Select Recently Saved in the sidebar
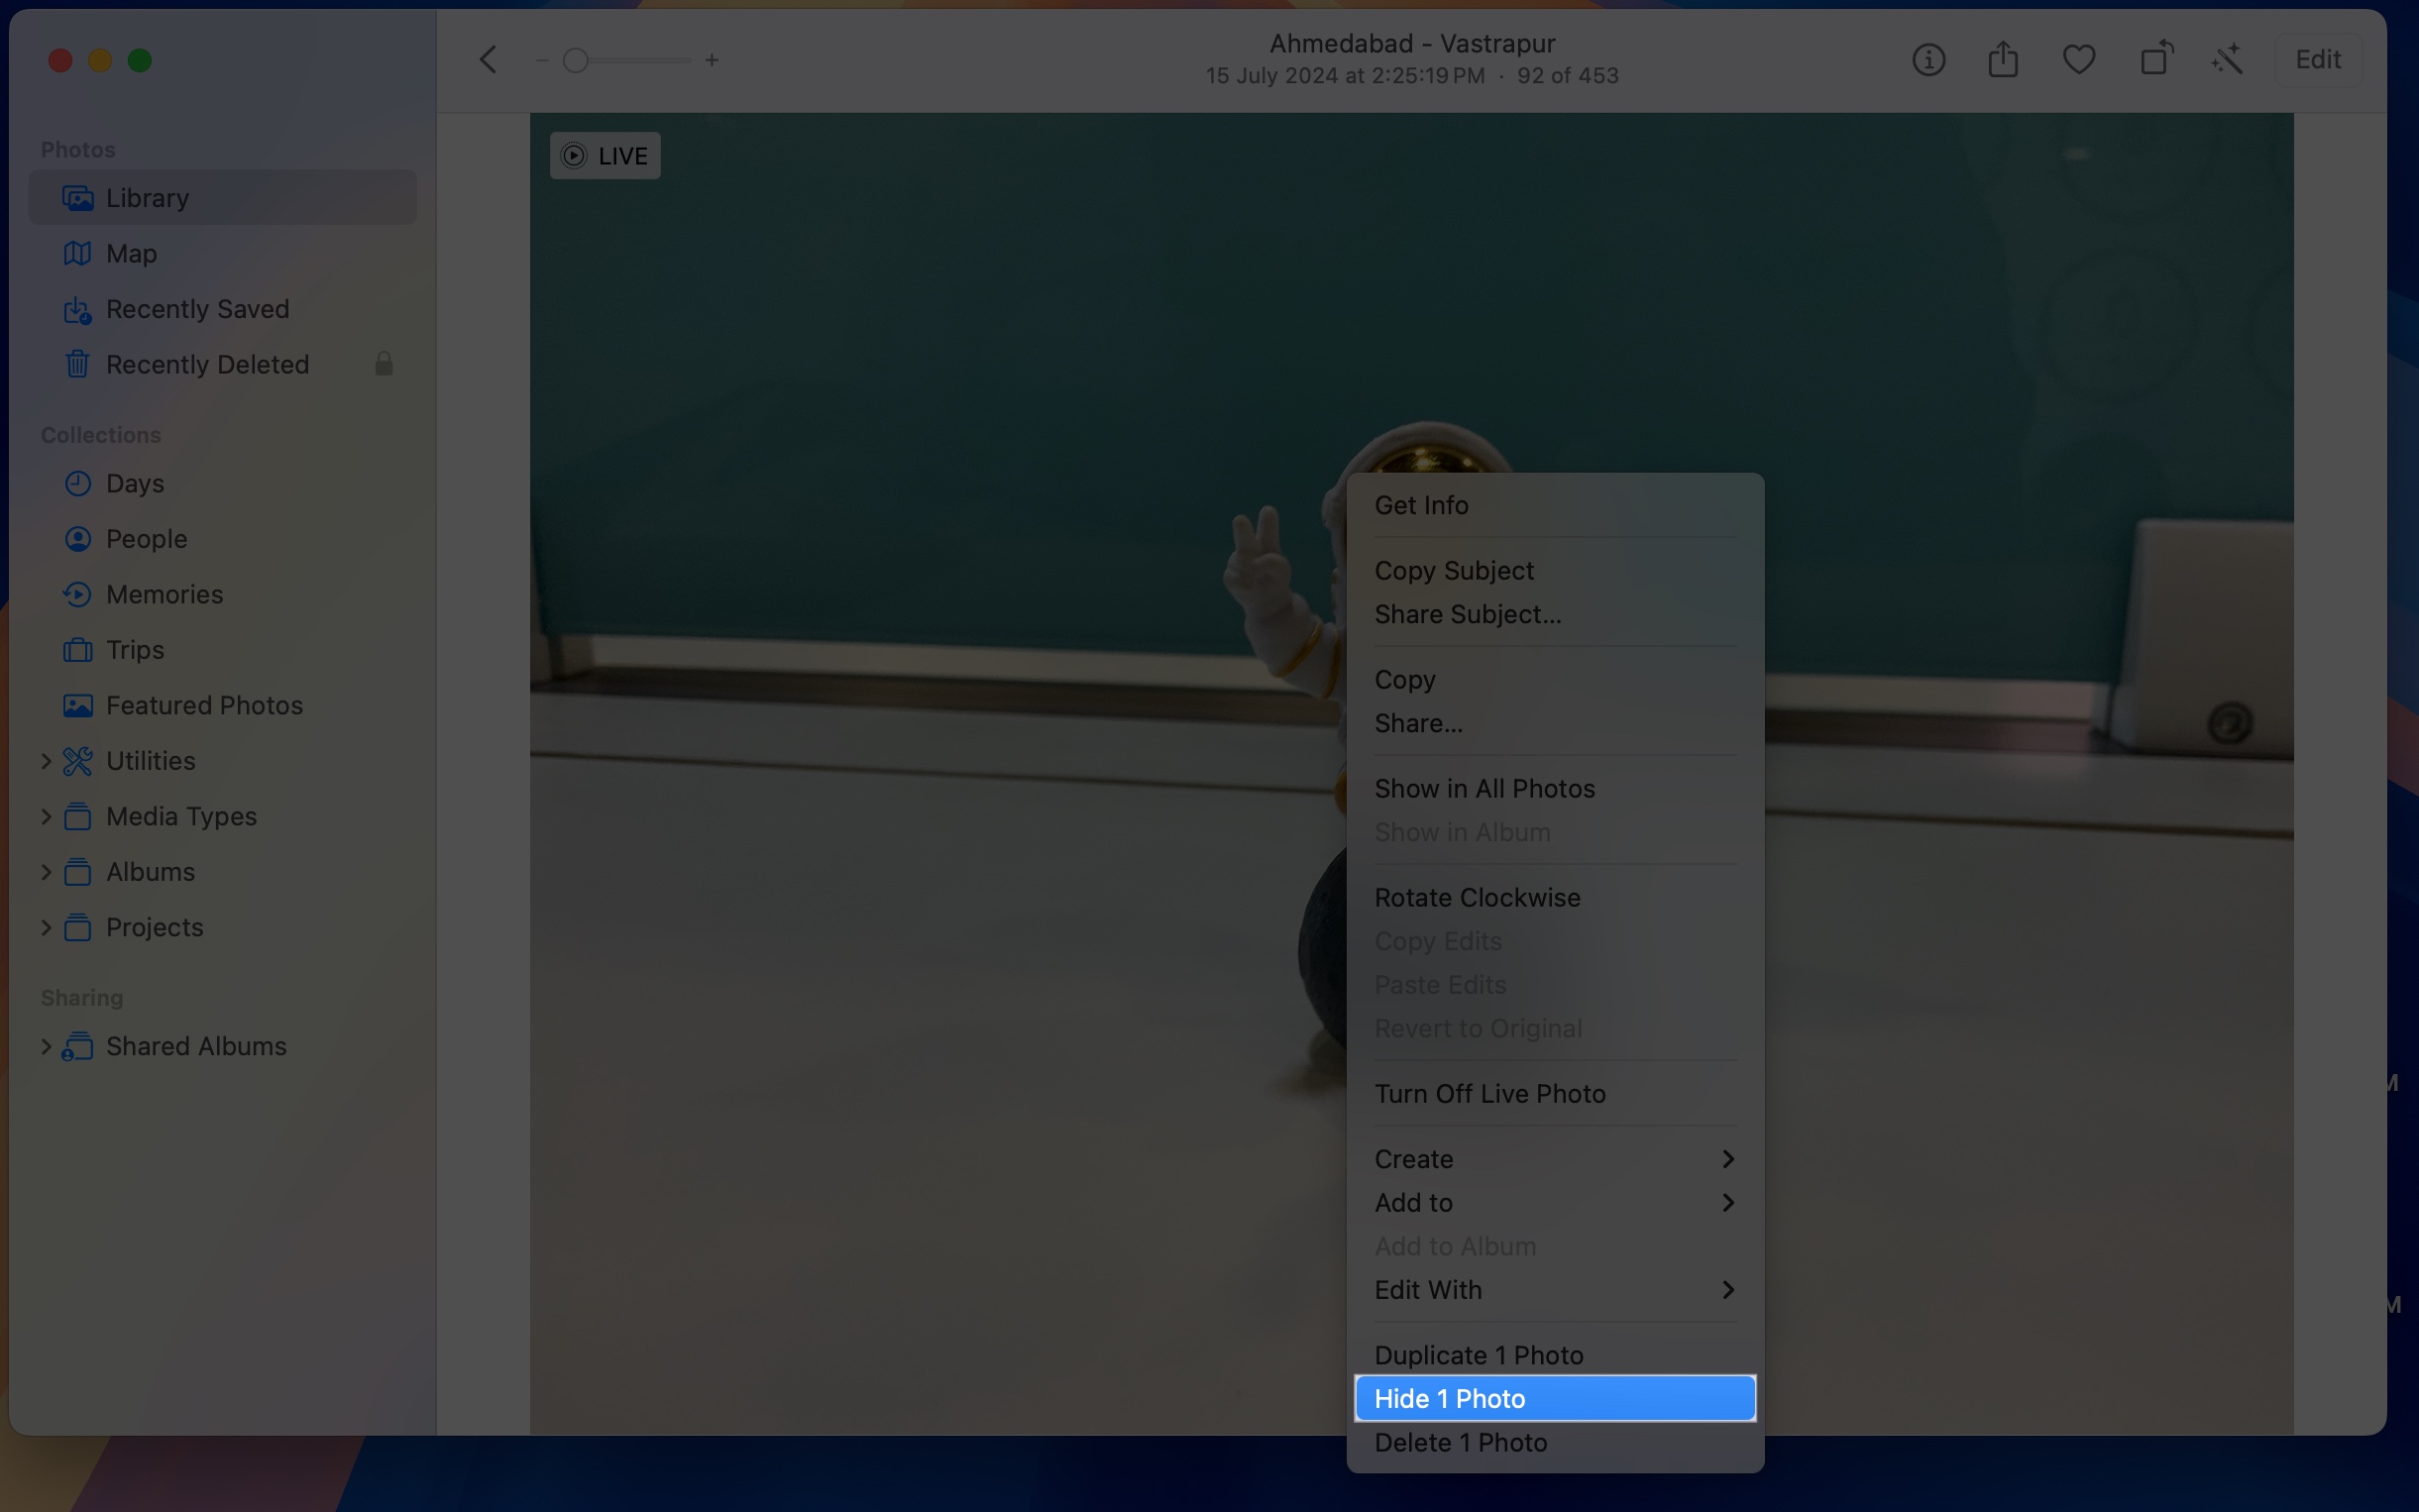 click(197, 309)
